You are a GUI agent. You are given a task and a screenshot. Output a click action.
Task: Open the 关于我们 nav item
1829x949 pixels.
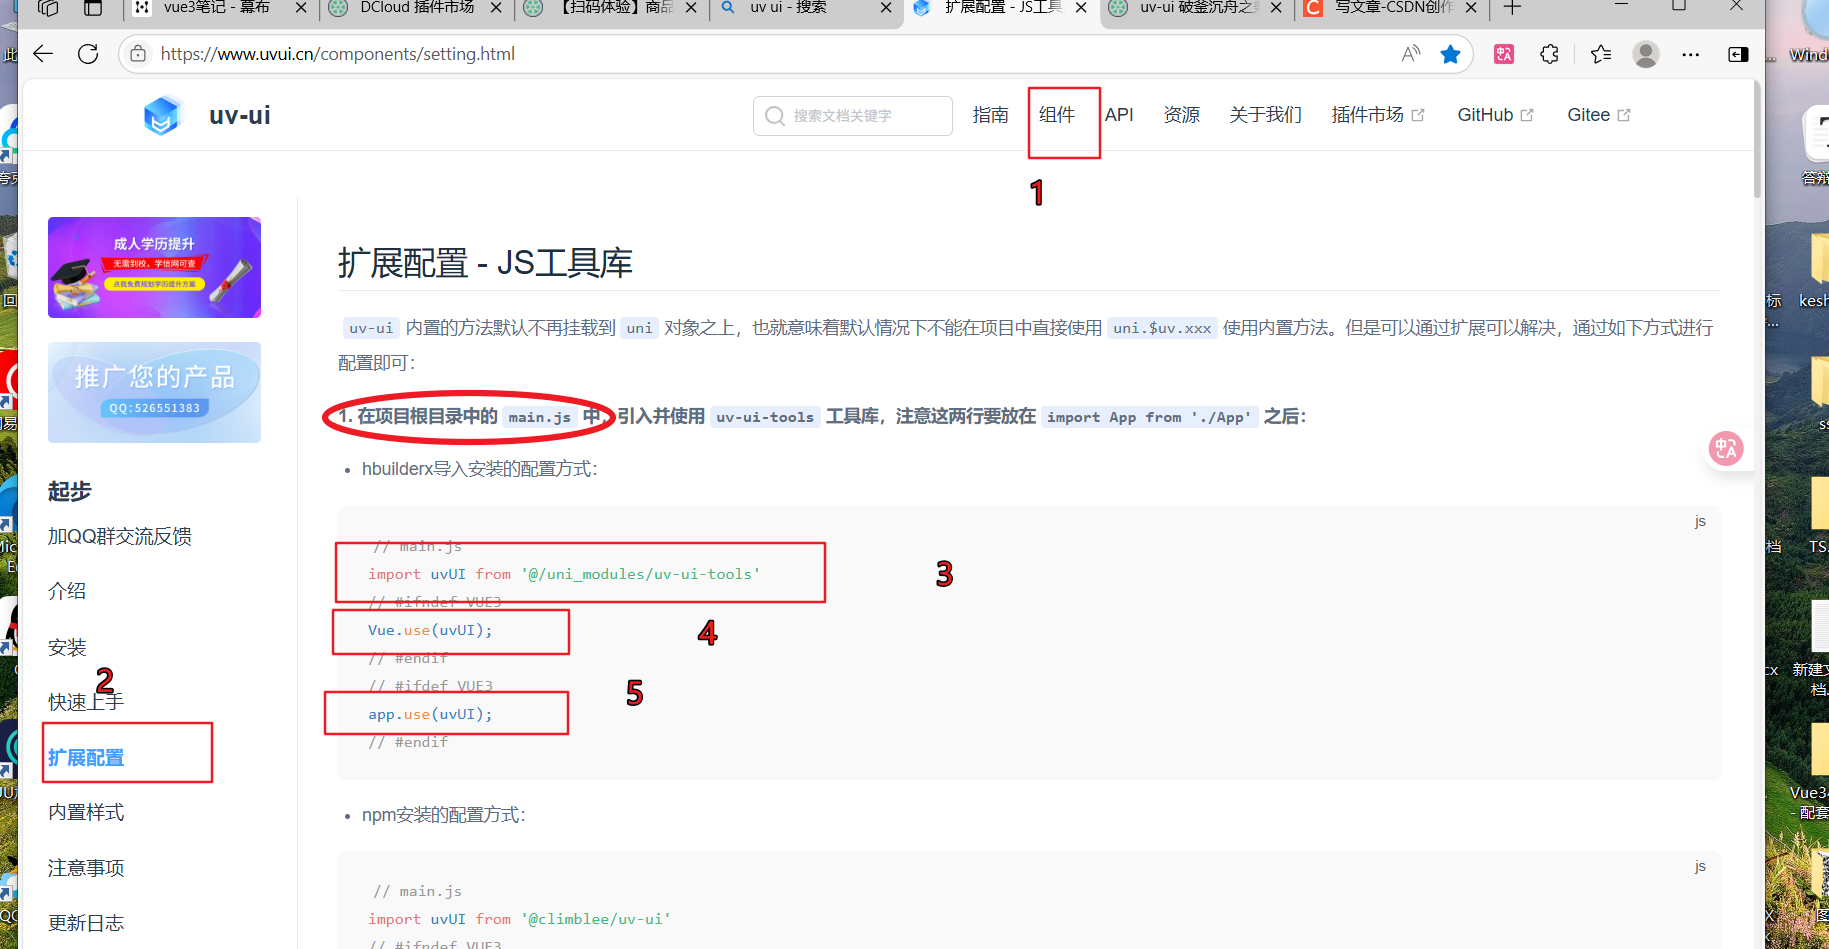click(x=1265, y=115)
